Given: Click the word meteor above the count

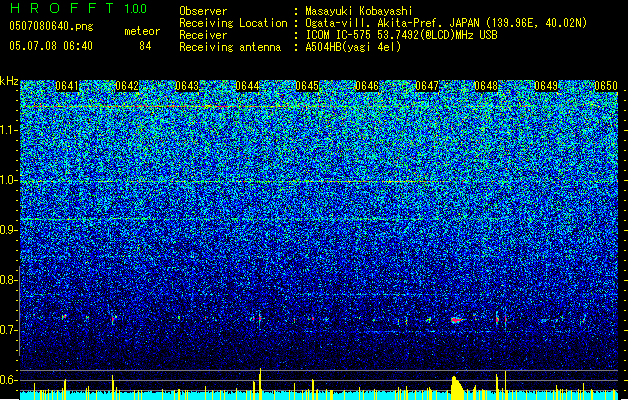Looking at the screenshot, I should point(142,31).
